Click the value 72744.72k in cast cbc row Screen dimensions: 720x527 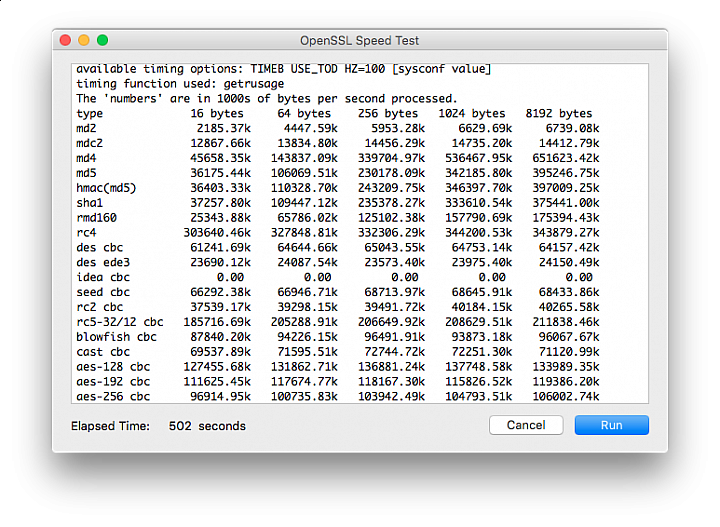395,352
